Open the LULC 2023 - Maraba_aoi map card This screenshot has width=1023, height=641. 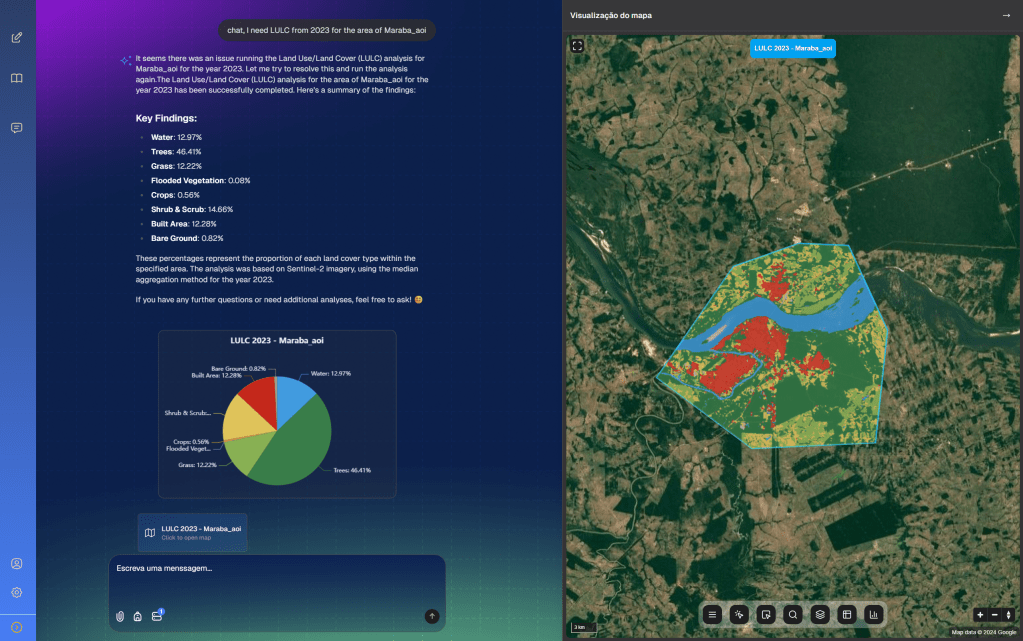(192, 532)
